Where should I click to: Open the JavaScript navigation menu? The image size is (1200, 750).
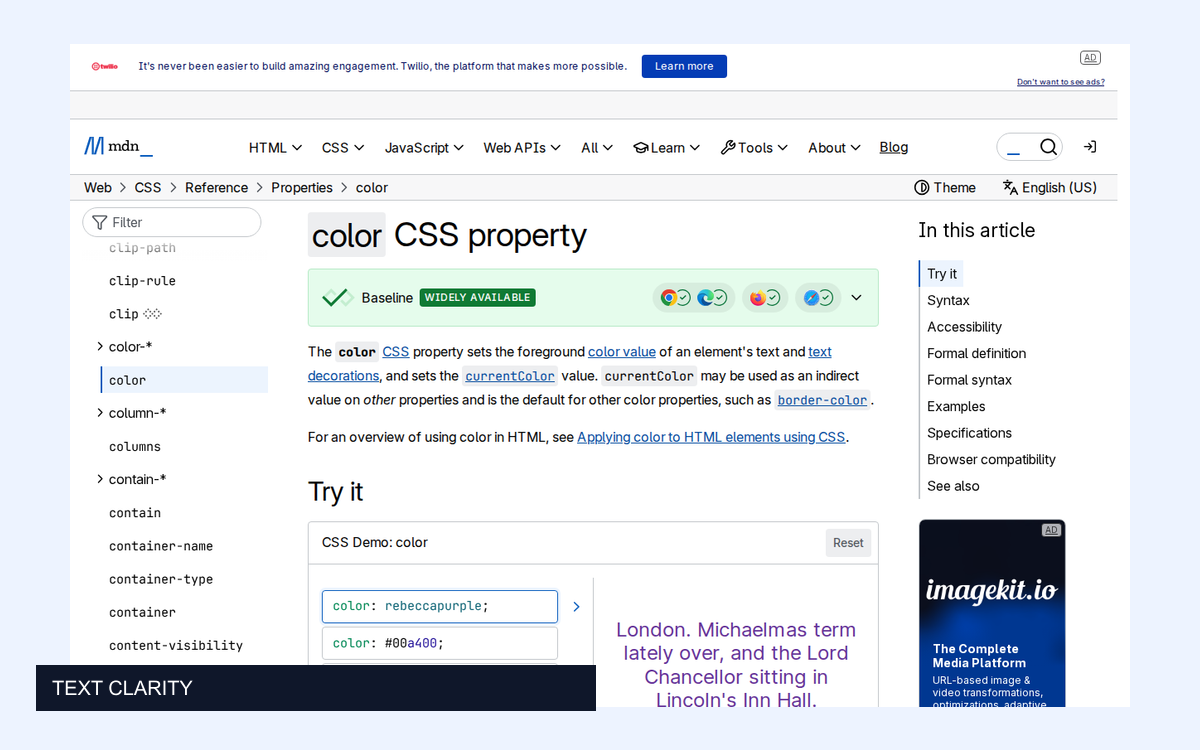click(x=424, y=148)
